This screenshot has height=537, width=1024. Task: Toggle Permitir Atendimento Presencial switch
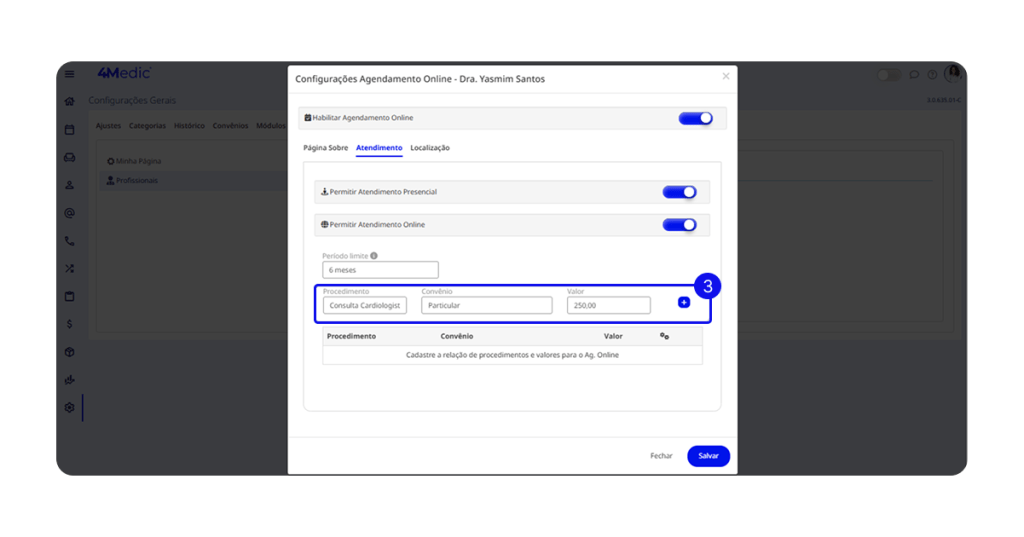[679, 192]
